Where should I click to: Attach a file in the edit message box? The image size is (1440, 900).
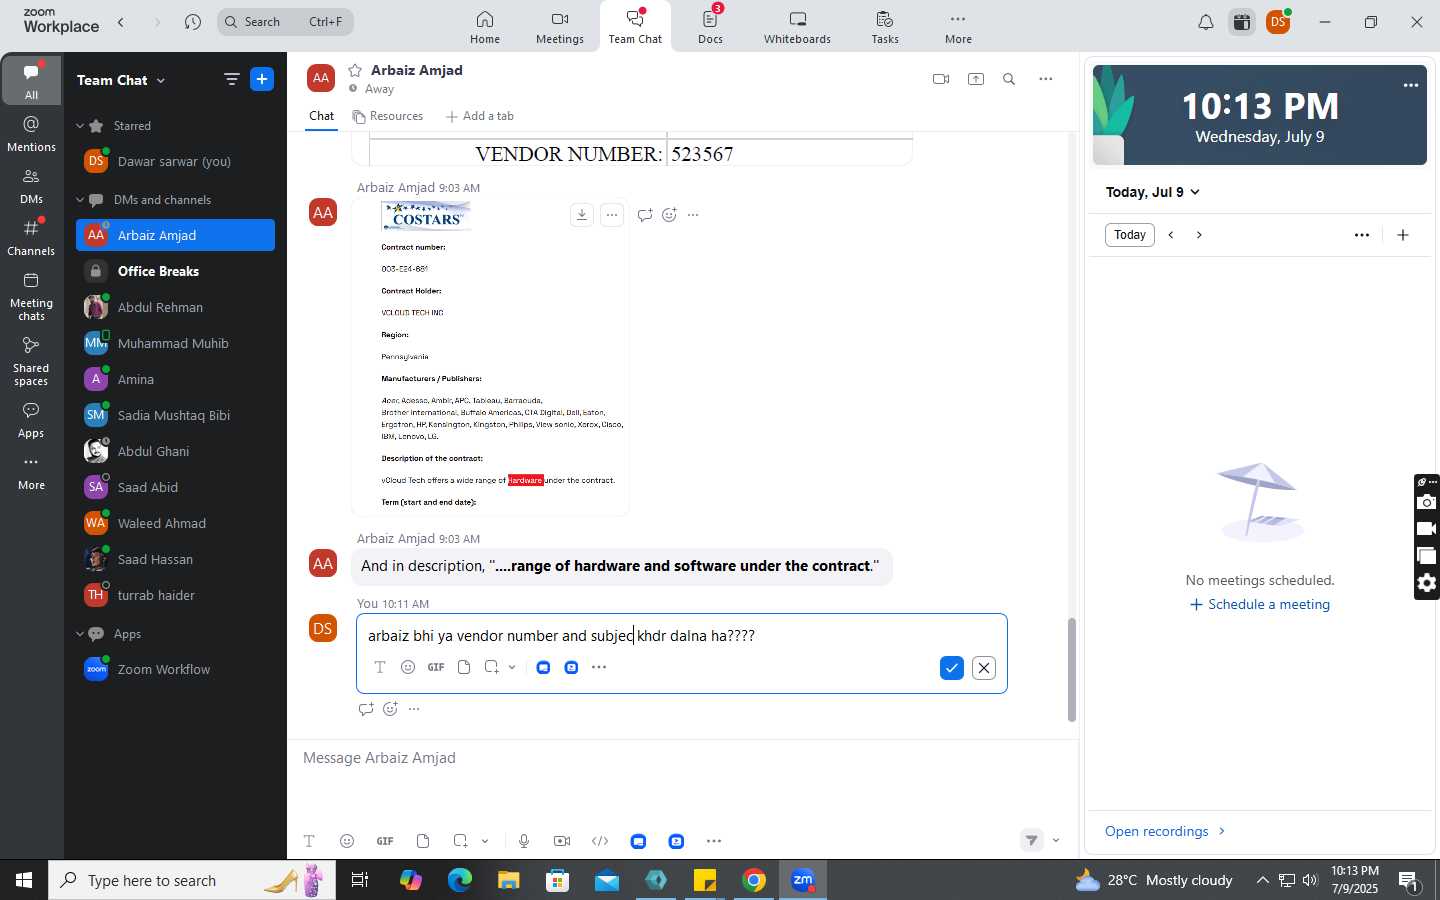point(464,667)
